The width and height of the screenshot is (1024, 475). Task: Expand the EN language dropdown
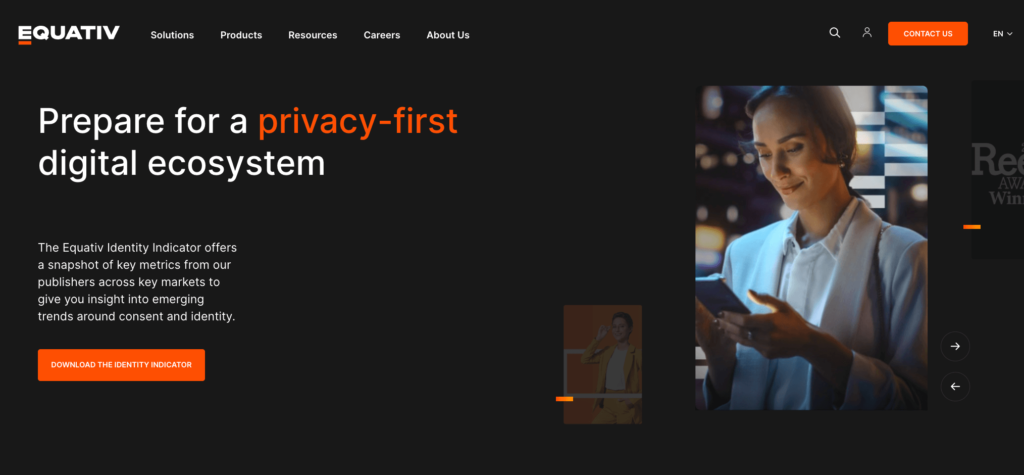coord(1002,34)
